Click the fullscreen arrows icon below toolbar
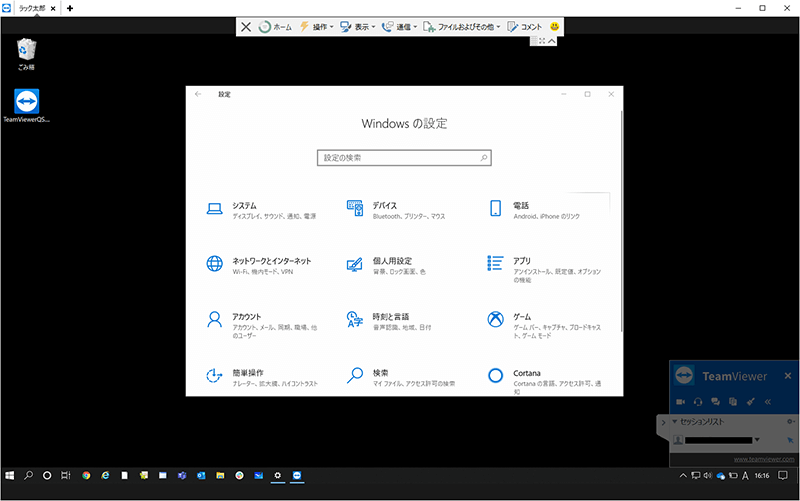The image size is (800, 501). [x=542, y=41]
